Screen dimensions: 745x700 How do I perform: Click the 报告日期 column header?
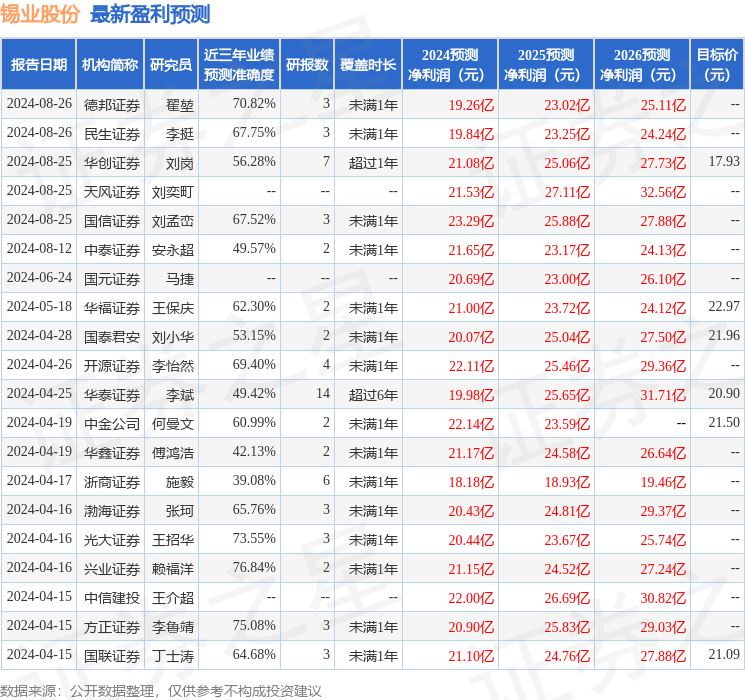coord(38,65)
